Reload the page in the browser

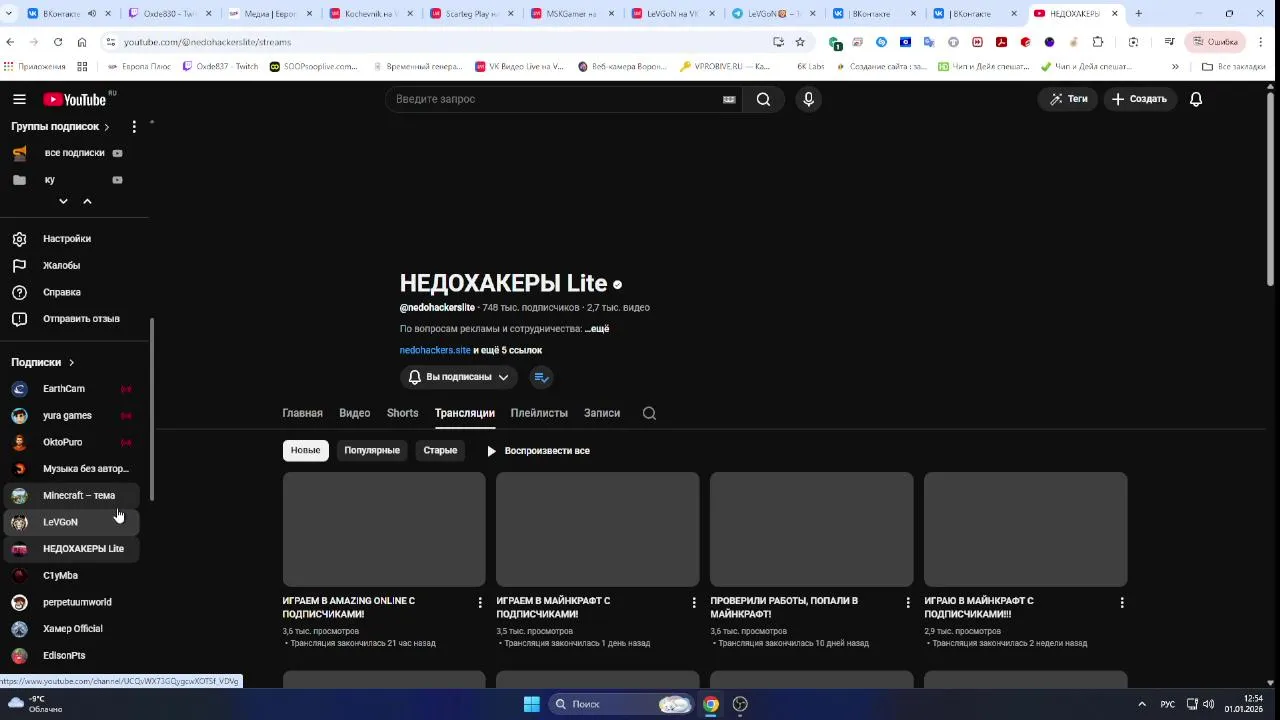[x=57, y=42]
